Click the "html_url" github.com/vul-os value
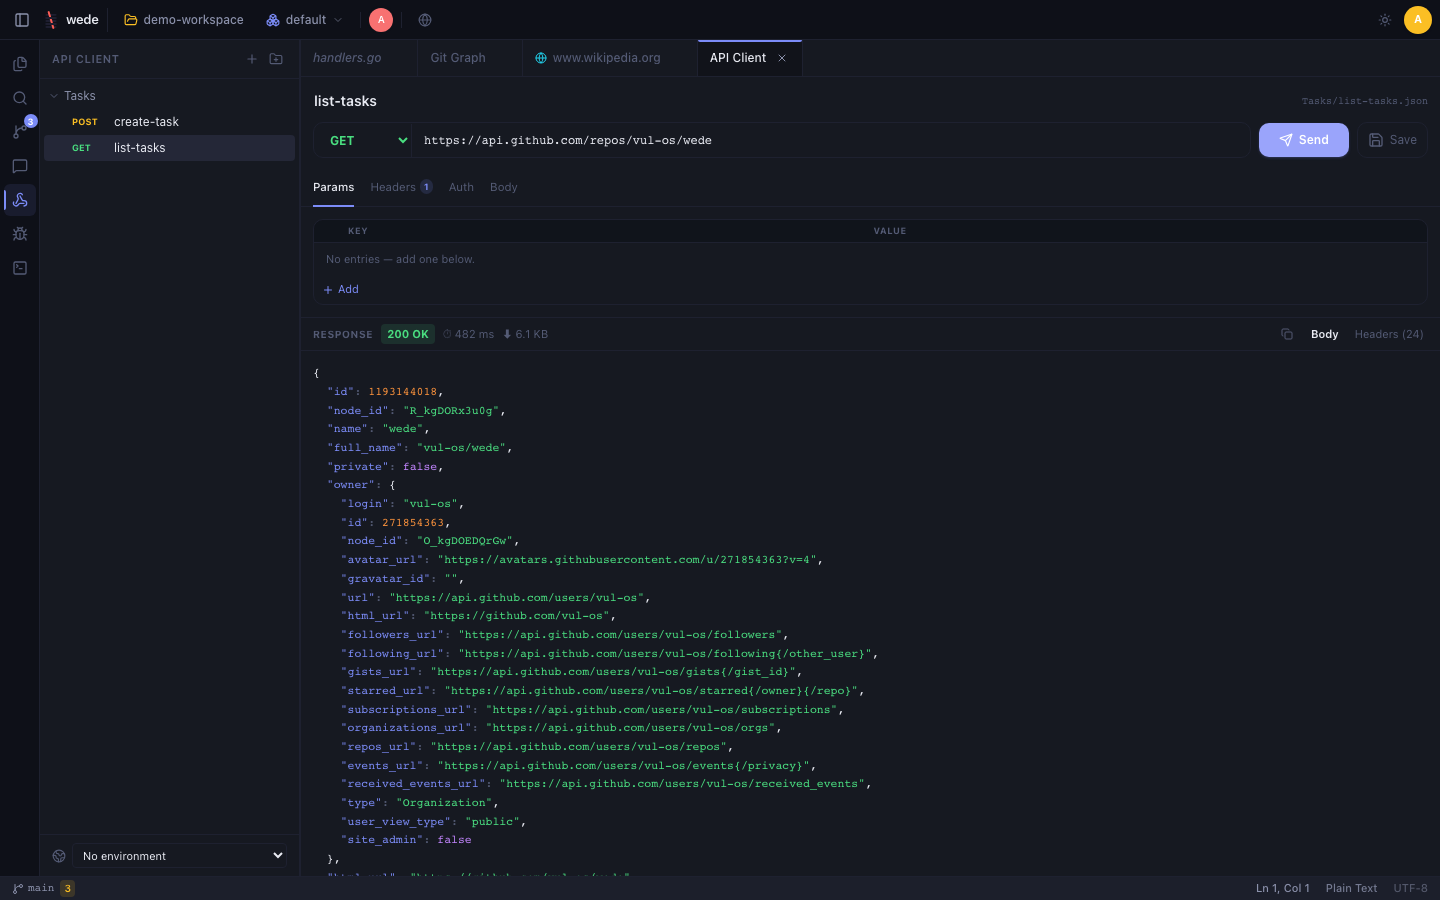Image resolution: width=1440 pixels, height=900 pixels. (517, 616)
